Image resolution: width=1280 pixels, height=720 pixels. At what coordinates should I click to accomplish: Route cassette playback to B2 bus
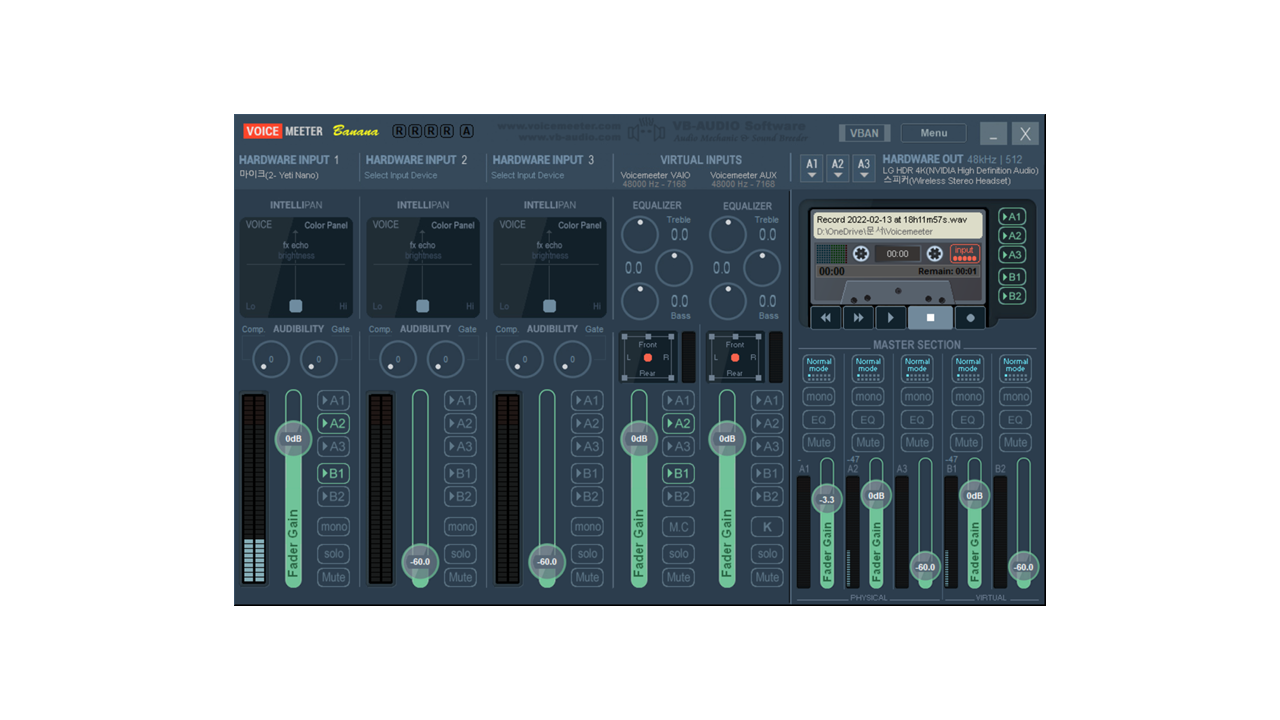pos(1012,296)
